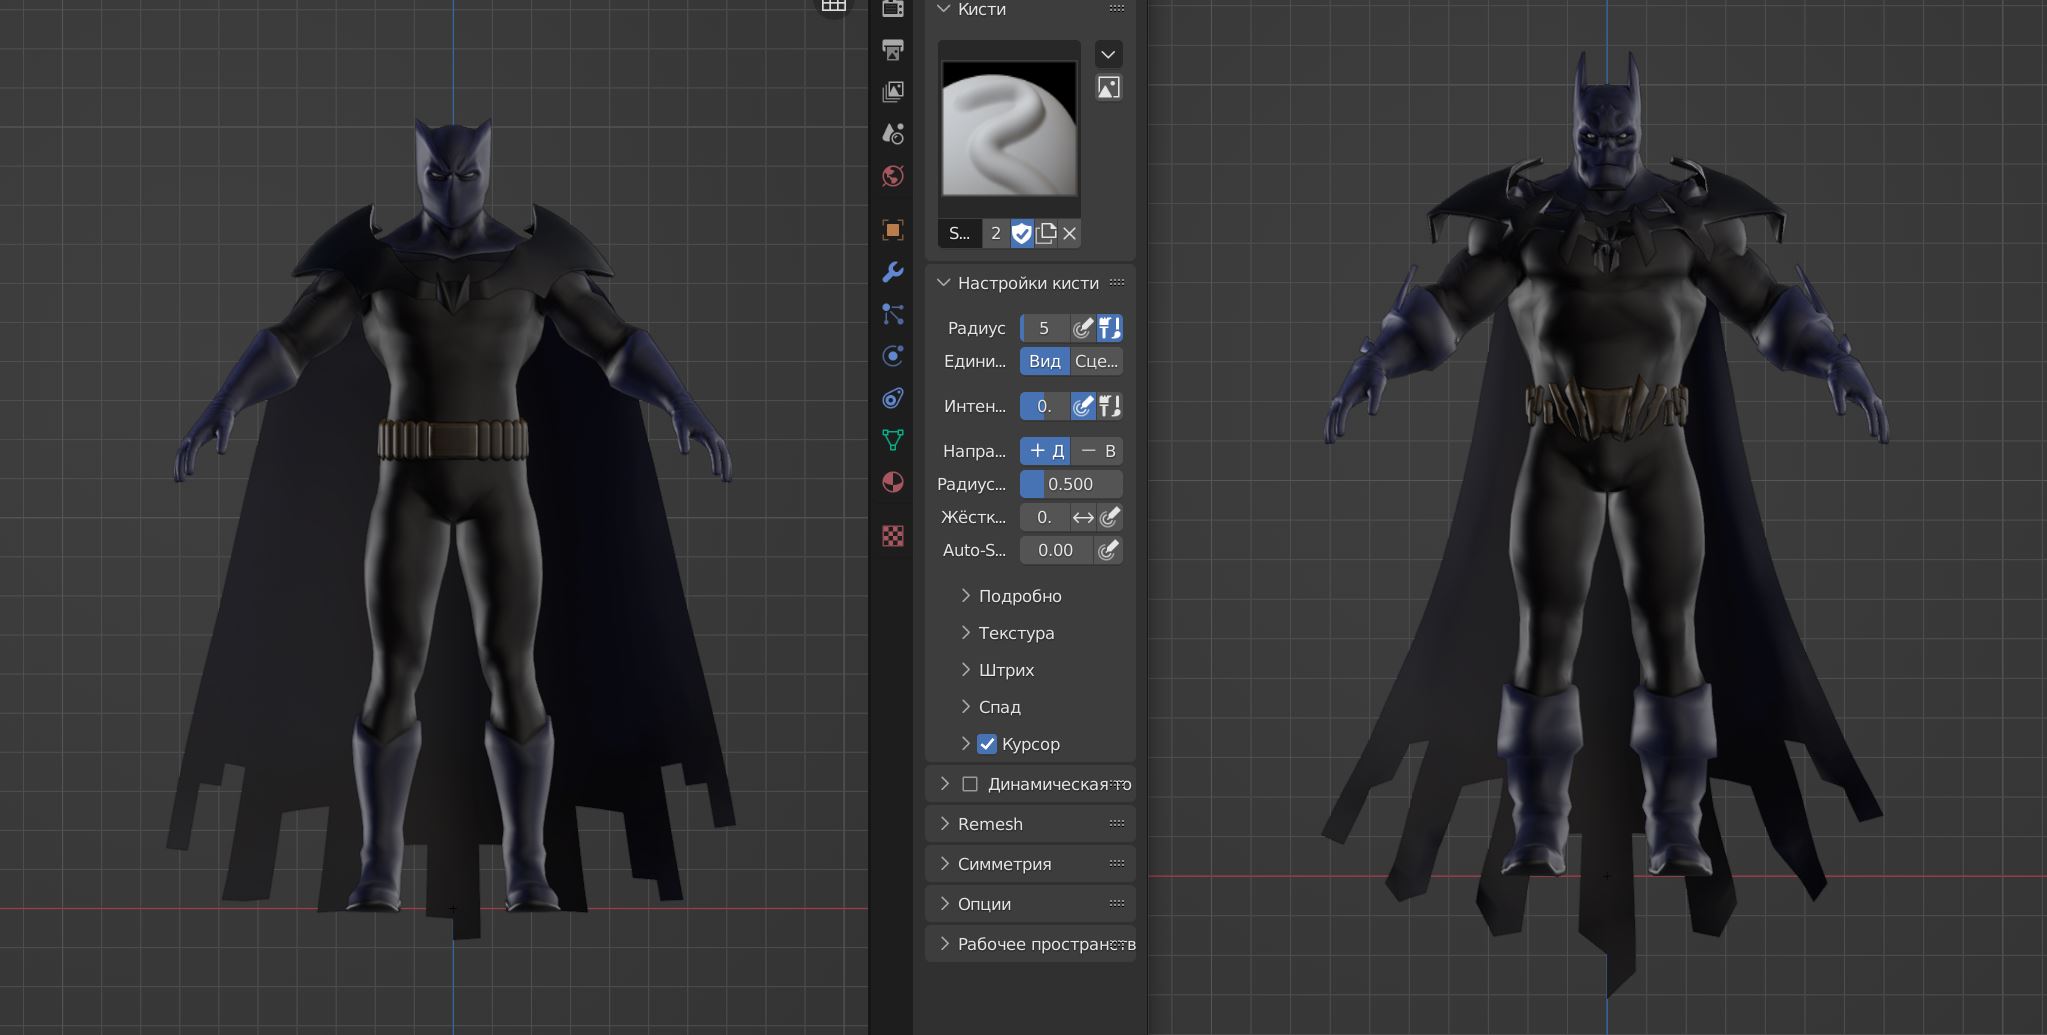Enable the Курсор checkbox
Image resolution: width=2047 pixels, height=1035 pixels.
(x=987, y=744)
